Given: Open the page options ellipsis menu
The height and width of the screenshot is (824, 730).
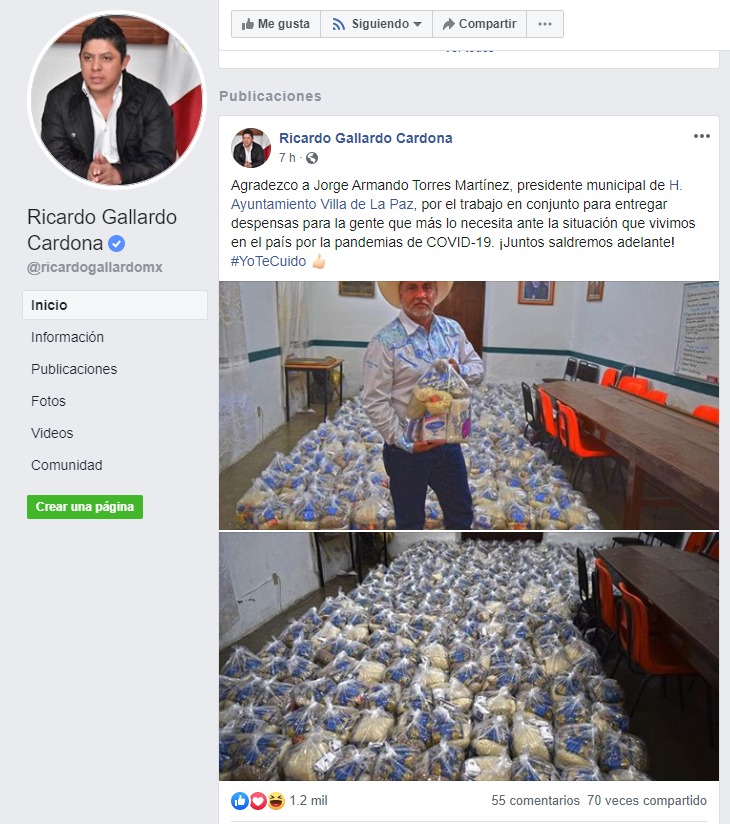Looking at the screenshot, I should tap(545, 24).
